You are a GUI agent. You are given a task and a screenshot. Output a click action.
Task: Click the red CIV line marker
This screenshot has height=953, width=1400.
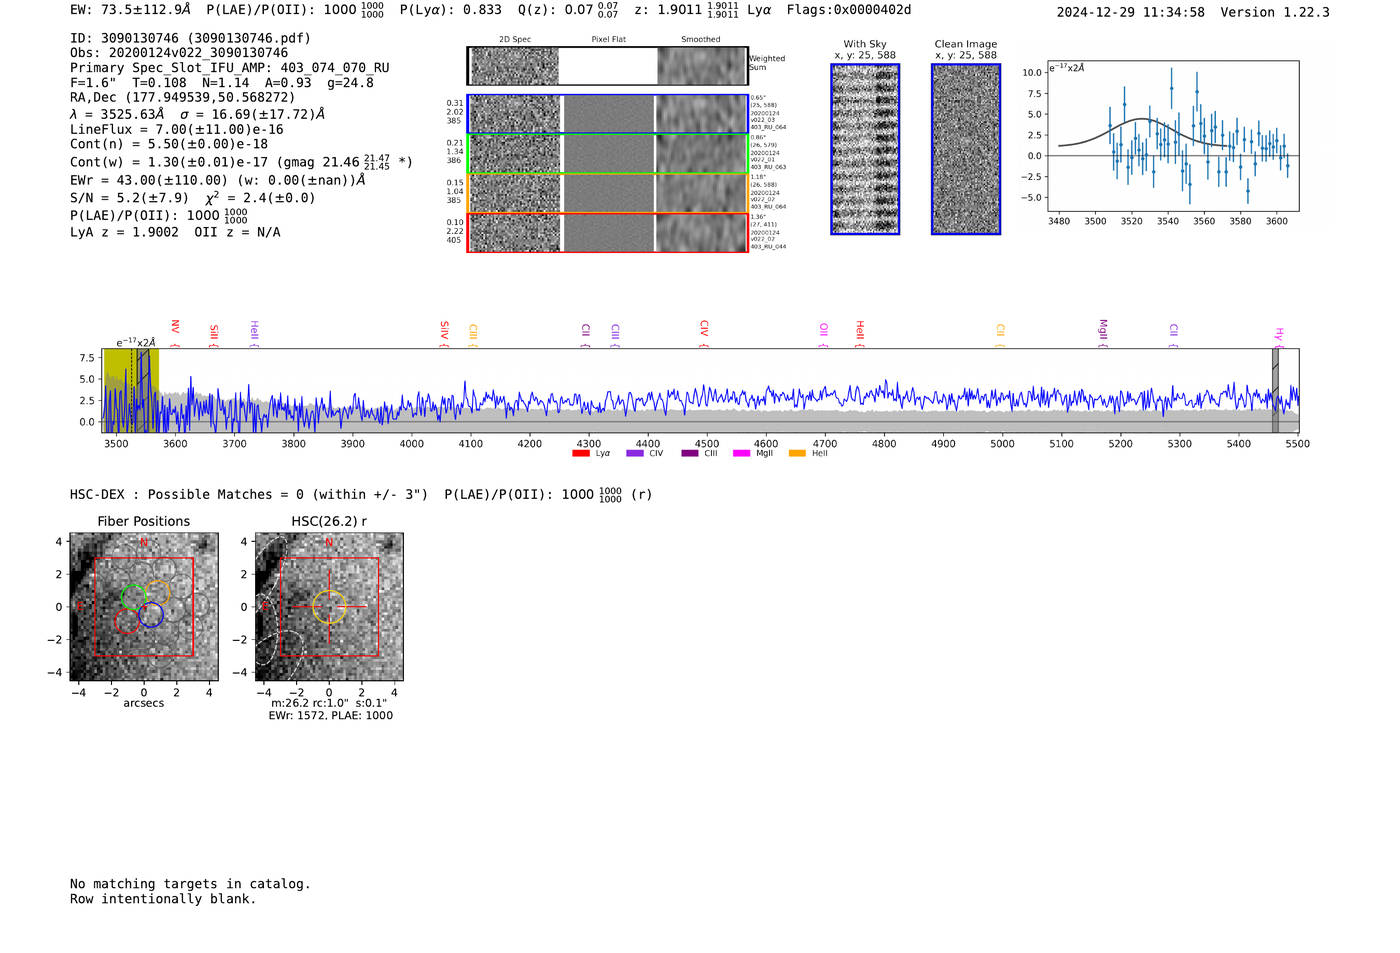tap(704, 334)
